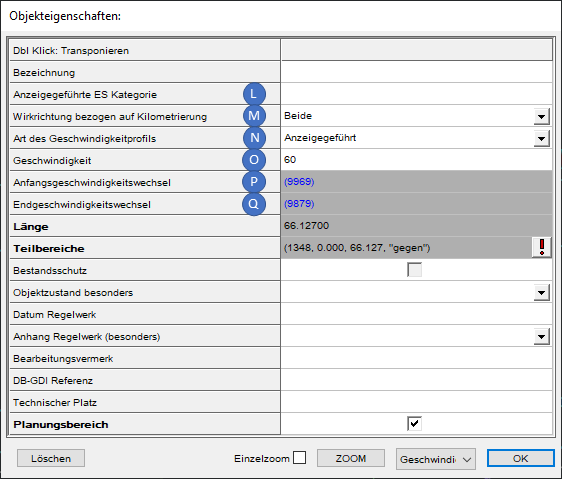Select the Bestandsschutz label

(50, 271)
